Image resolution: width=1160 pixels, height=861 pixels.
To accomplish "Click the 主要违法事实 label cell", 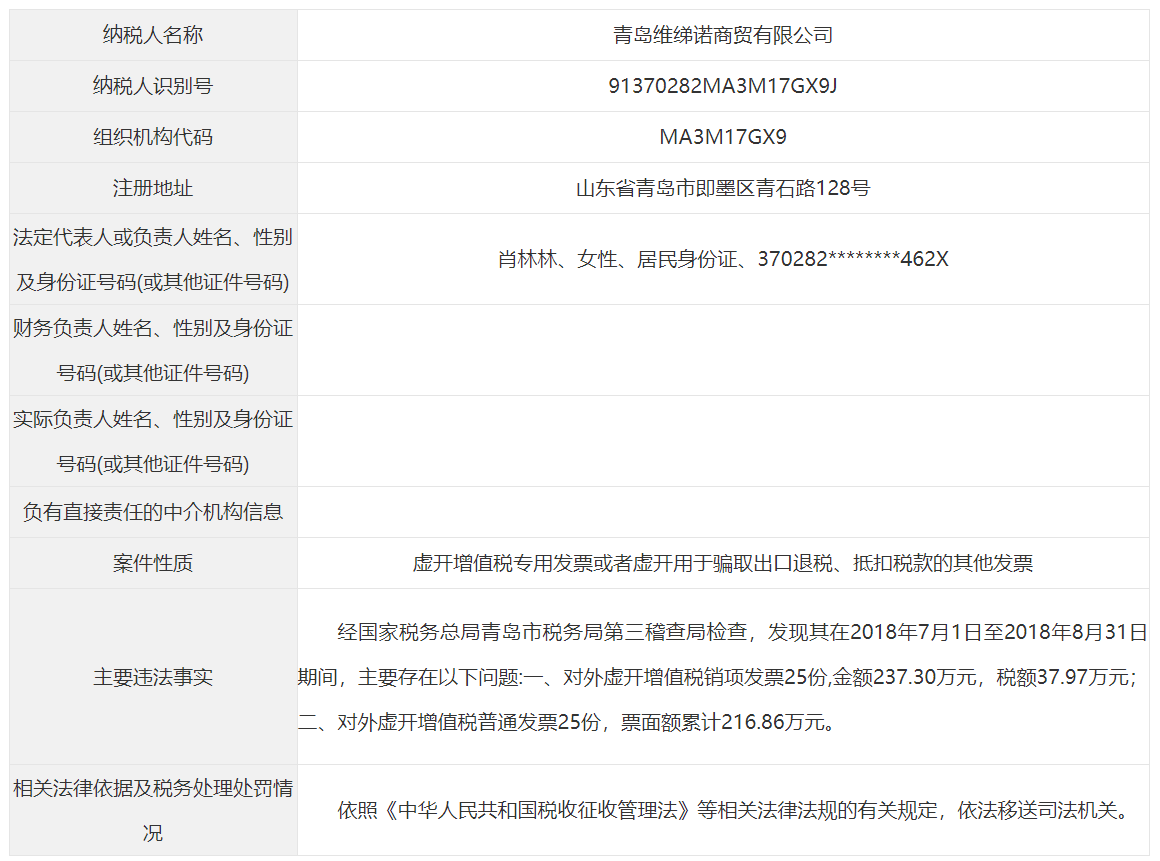I will point(153,677).
